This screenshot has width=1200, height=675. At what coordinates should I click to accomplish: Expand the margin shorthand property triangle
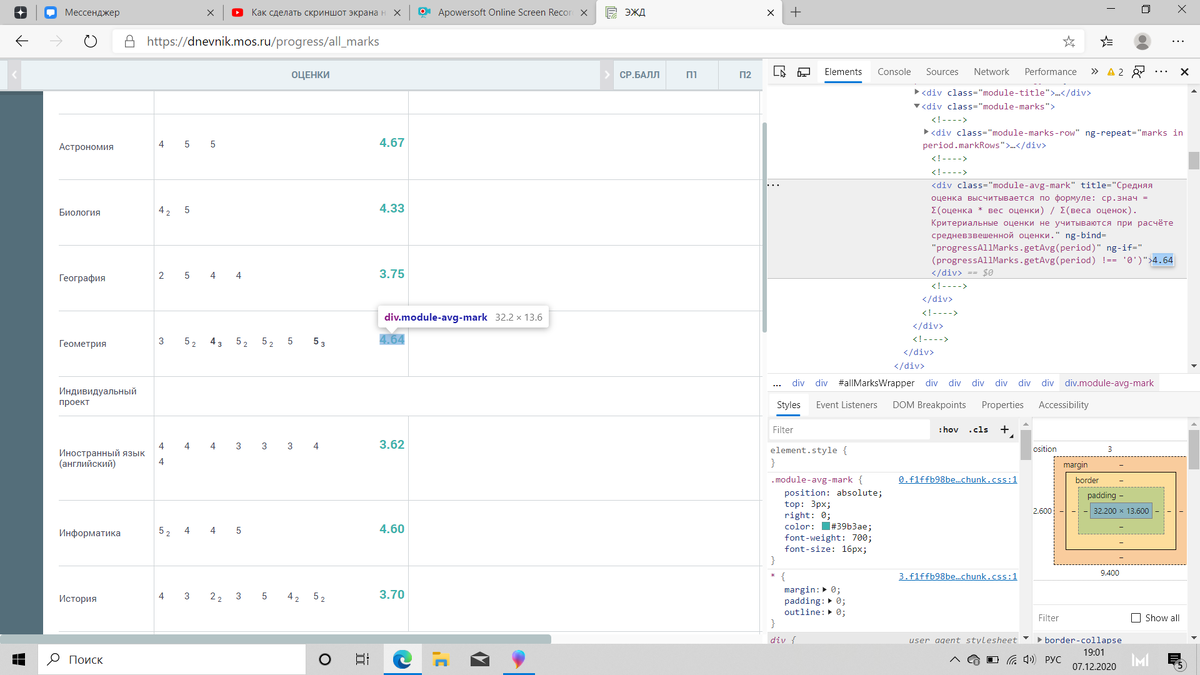click(824, 590)
